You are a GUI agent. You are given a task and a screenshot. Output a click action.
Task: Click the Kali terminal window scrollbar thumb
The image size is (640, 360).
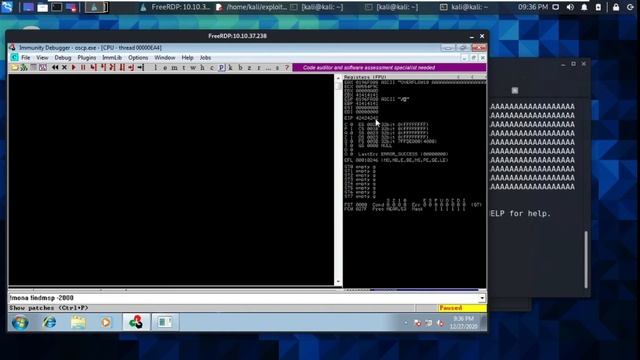click(586, 260)
